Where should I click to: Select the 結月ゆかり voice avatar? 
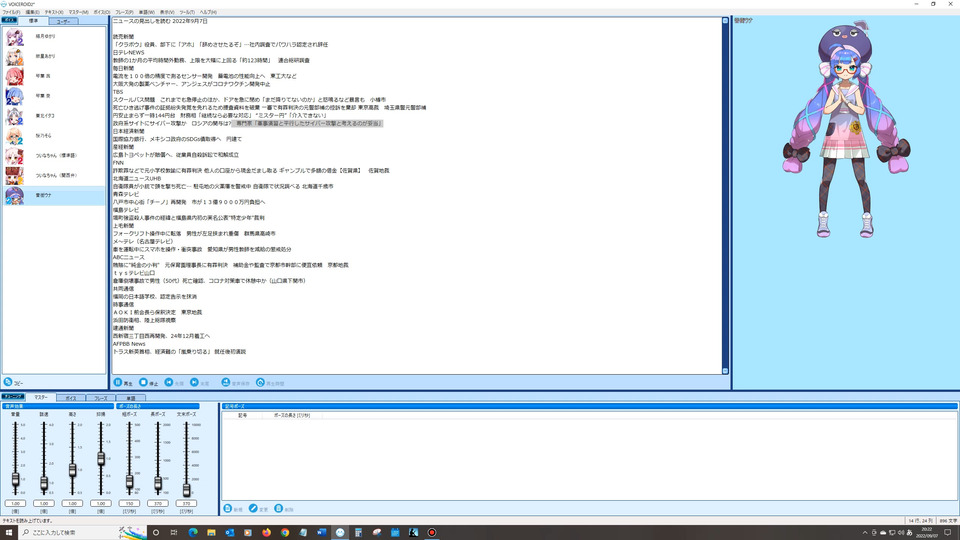click(15, 37)
